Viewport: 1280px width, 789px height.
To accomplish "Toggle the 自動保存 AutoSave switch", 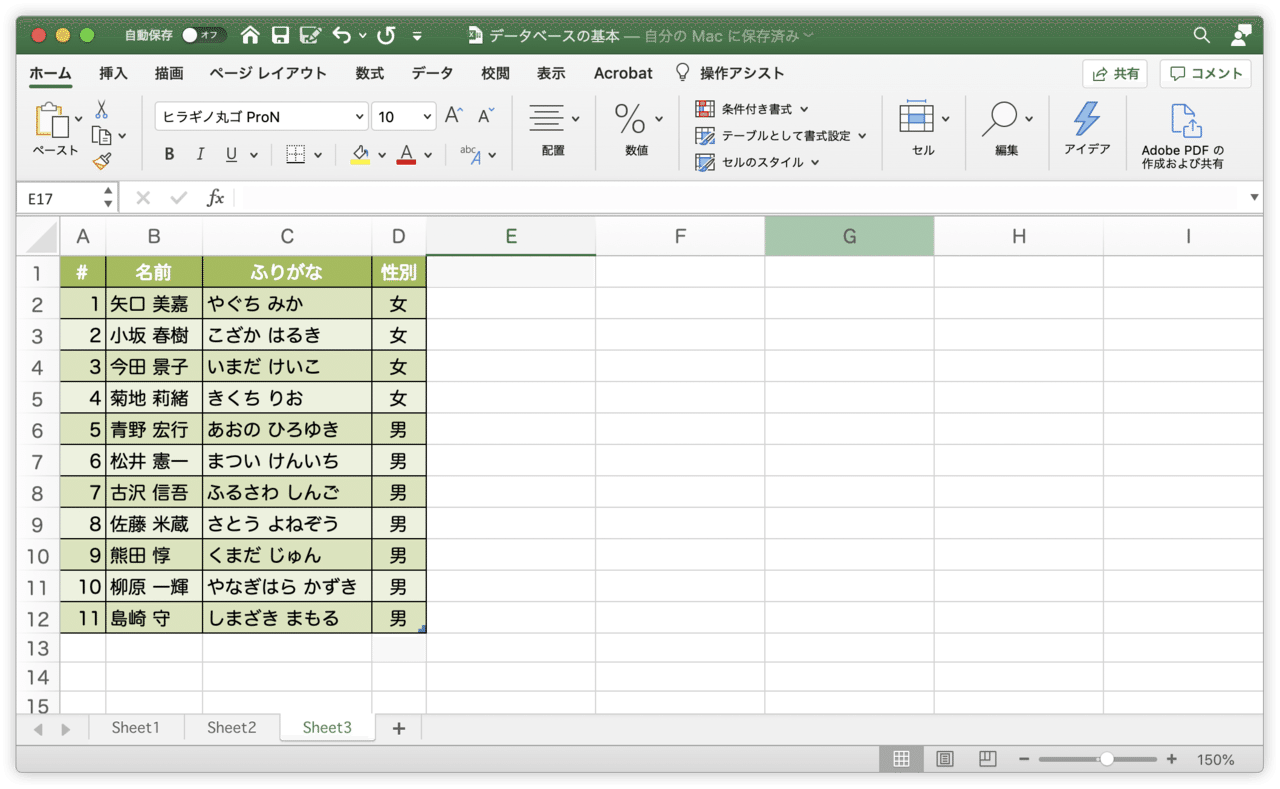I will click(x=203, y=33).
